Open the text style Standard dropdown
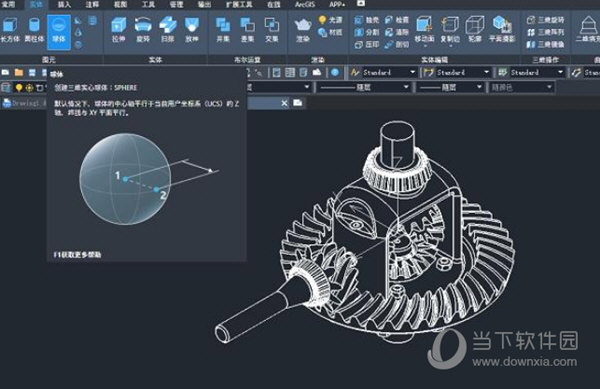This screenshot has height=389, width=600. [383, 72]
